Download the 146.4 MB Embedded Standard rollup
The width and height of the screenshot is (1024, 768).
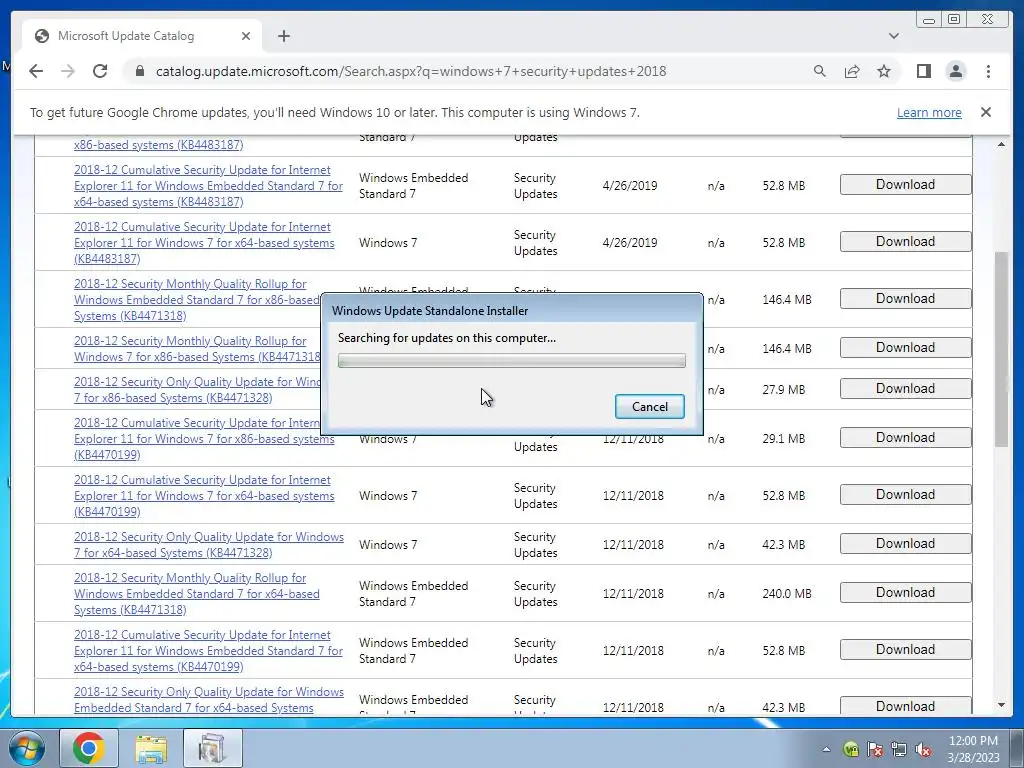[905, 298]
